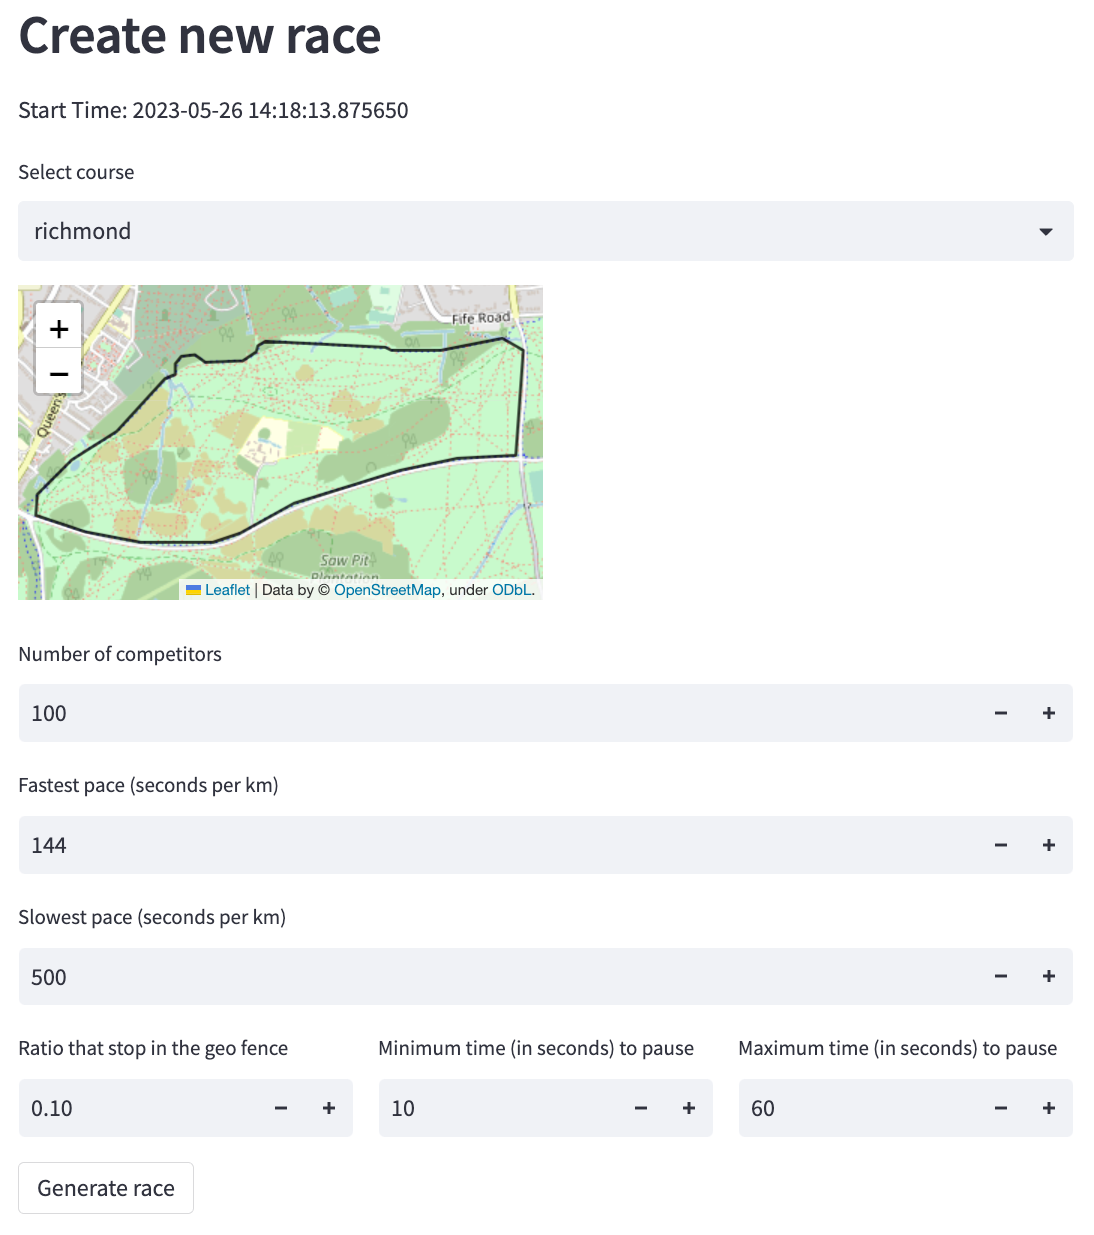Decrease the minimum pause time
Viewport: 1094px width, 1235px height.
point(641,1108)
